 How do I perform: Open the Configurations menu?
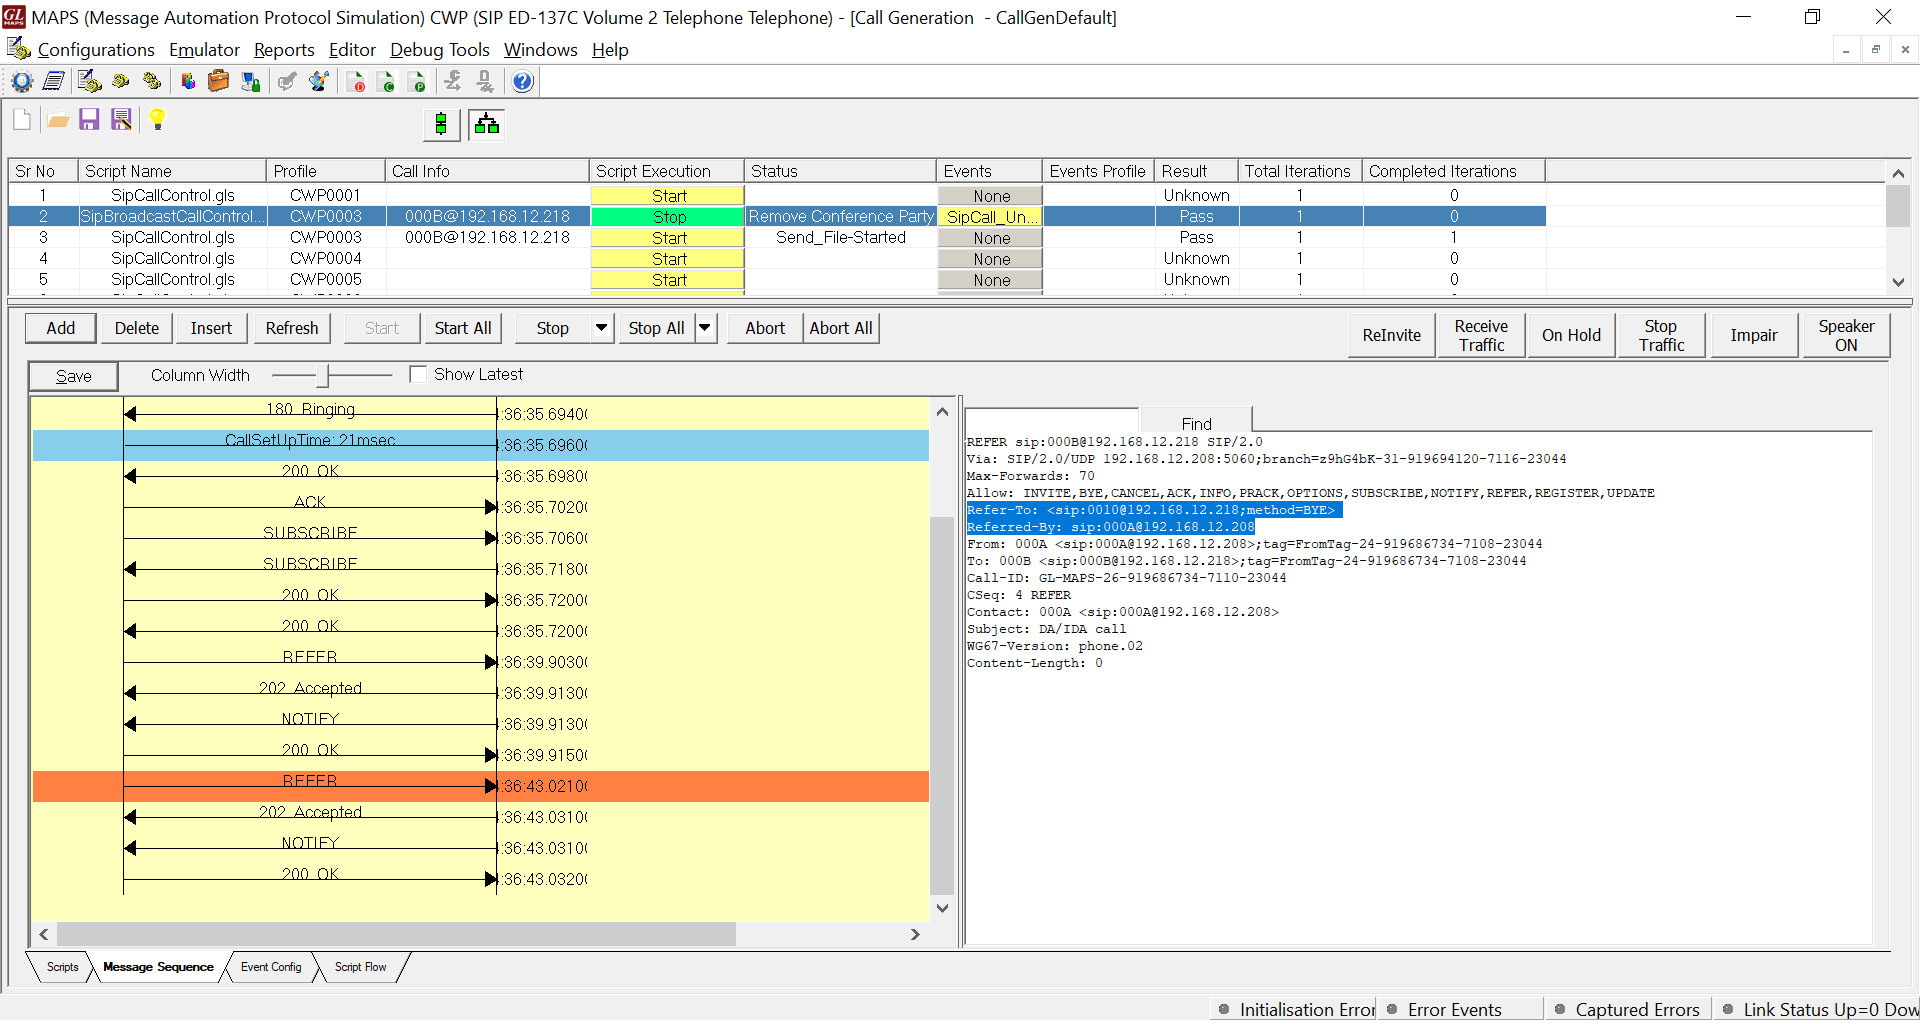tap(96, 50)
